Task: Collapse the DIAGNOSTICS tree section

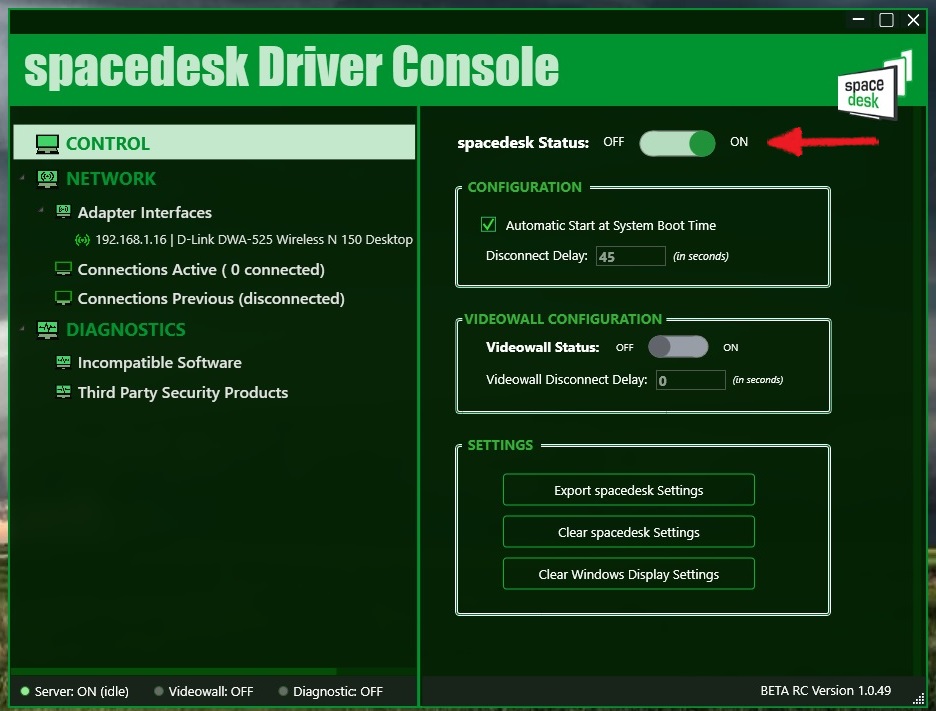Action: click(x=23, y=328)
